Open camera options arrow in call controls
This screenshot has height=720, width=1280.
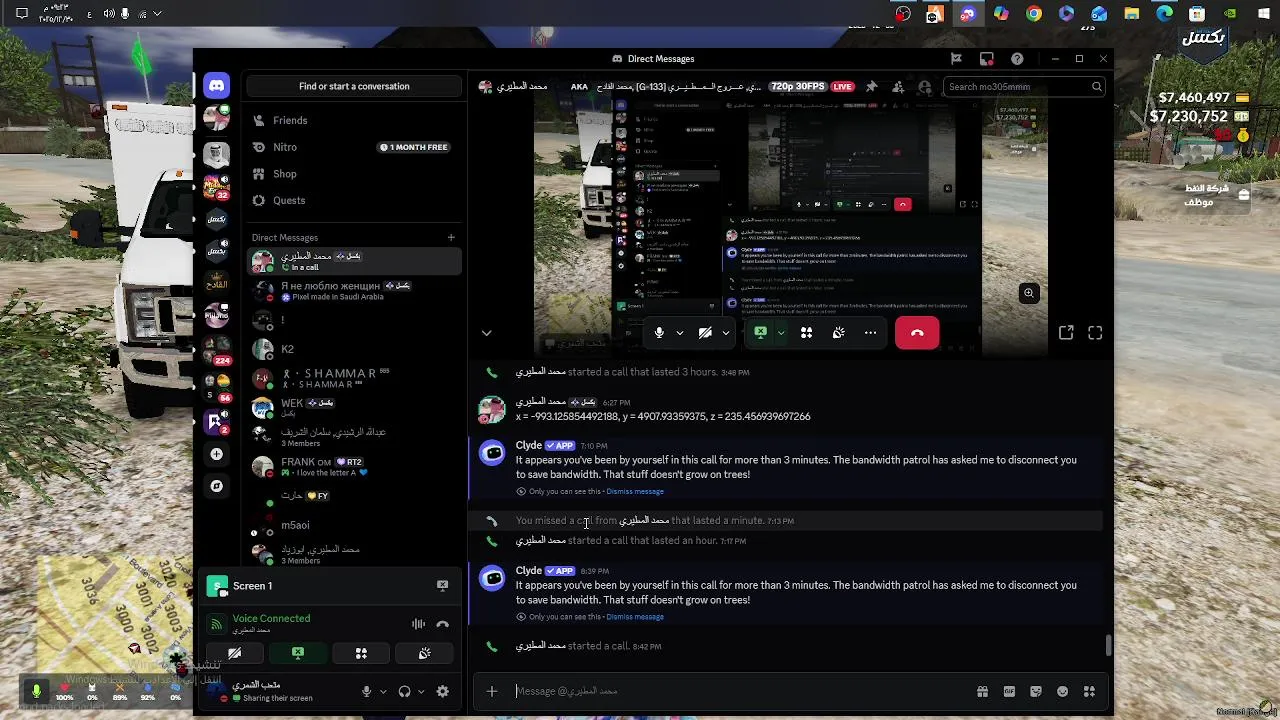click(x=726, y=333)
